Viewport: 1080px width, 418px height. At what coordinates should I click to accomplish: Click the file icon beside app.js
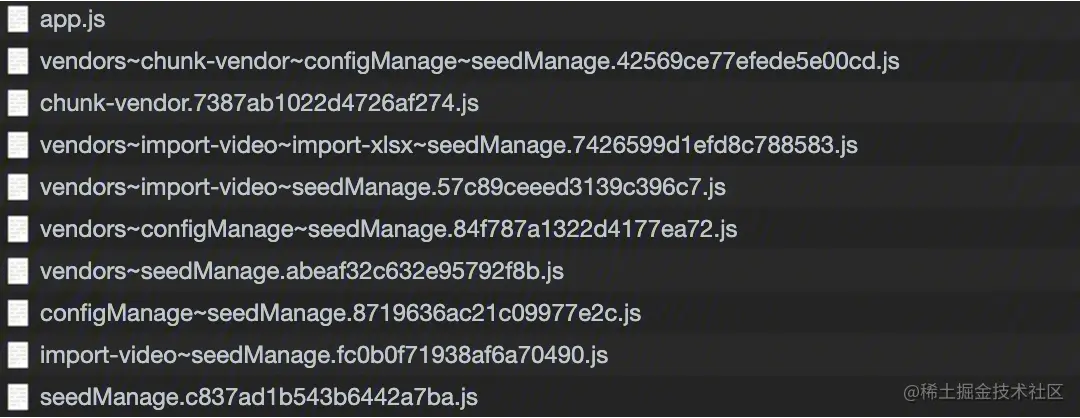coord(16,19)
